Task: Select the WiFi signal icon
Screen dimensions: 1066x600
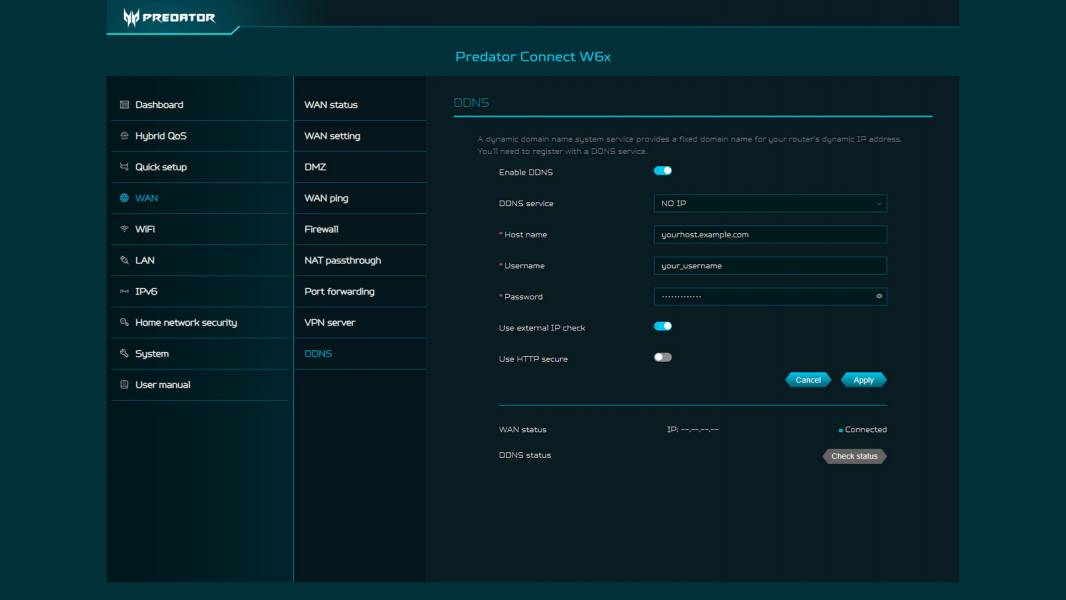Action: click(x=124, y=228)
